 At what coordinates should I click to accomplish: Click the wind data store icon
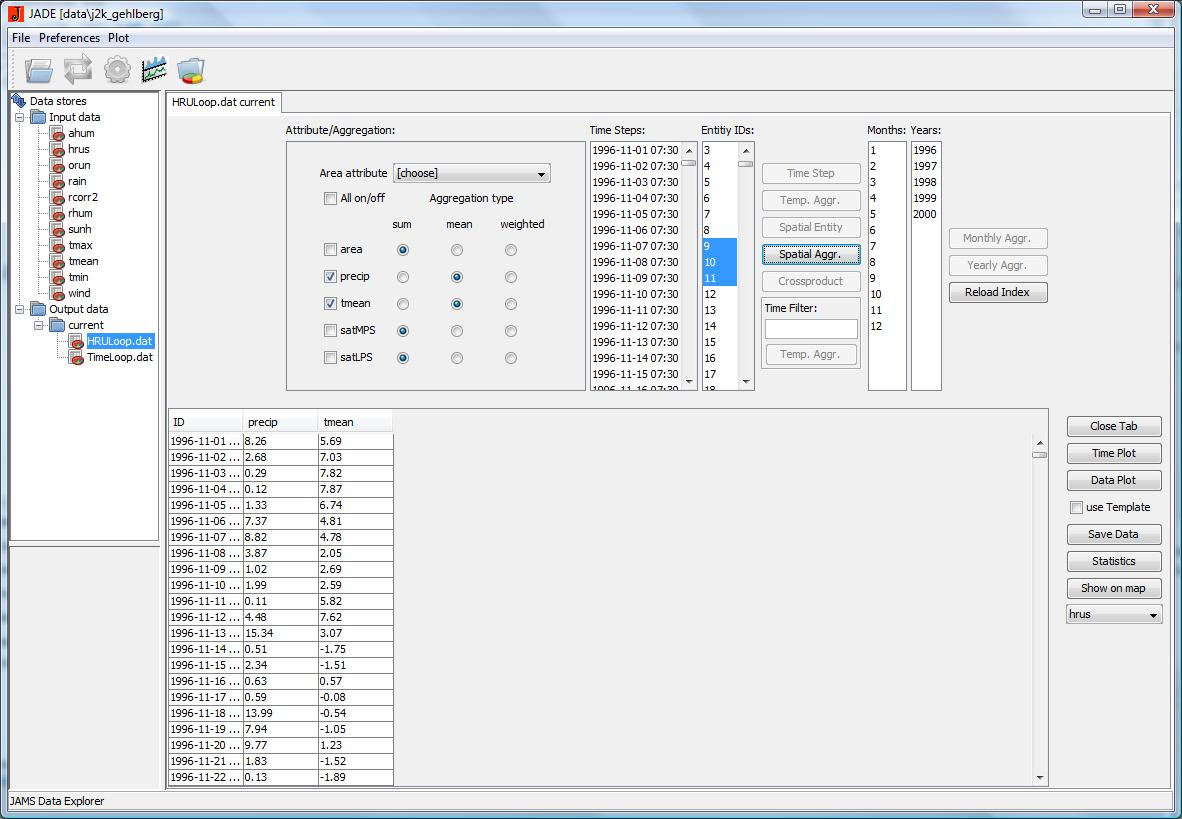coord(57,293)
